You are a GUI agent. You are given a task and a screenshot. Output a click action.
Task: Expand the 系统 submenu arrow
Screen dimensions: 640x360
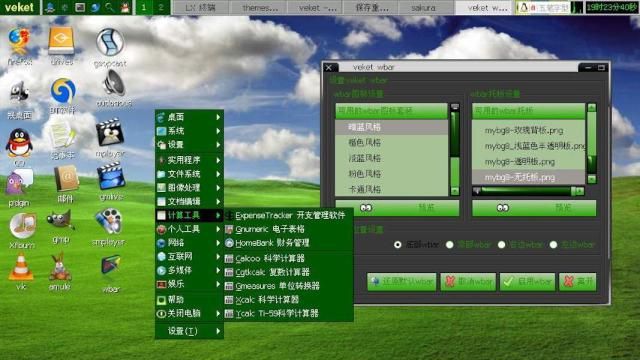[218, 131]
